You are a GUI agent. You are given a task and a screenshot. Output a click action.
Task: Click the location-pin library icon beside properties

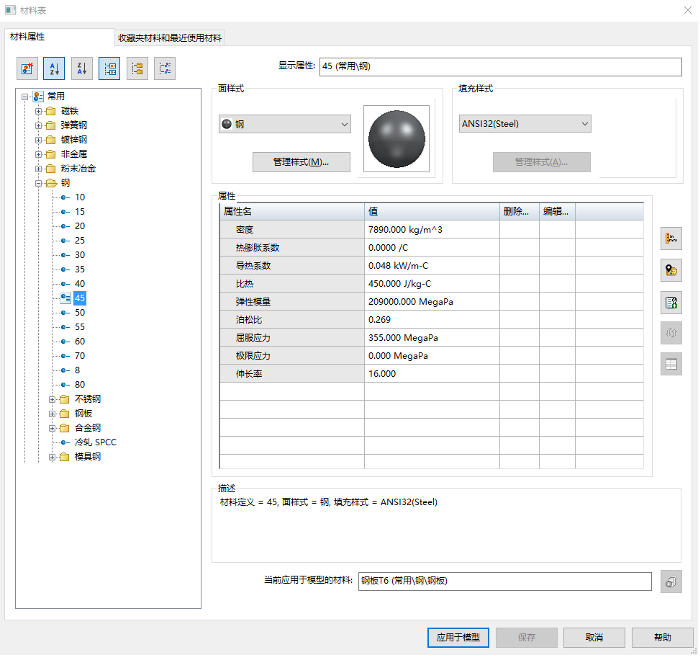[670, 270]
